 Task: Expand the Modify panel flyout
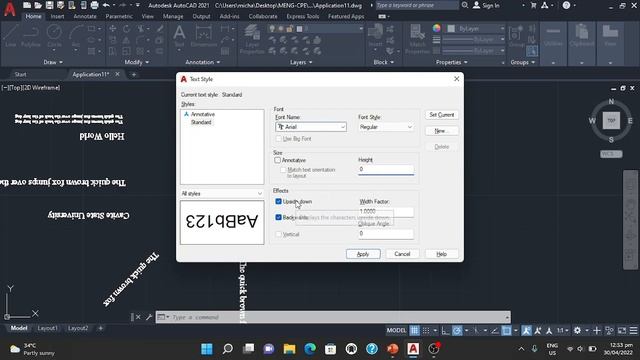coord(137,62)
